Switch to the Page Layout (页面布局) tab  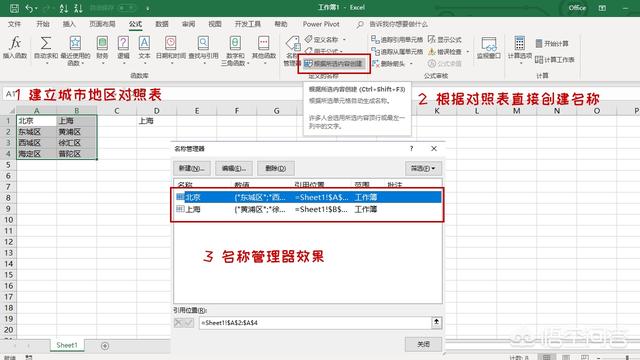(x=102, y=24)
